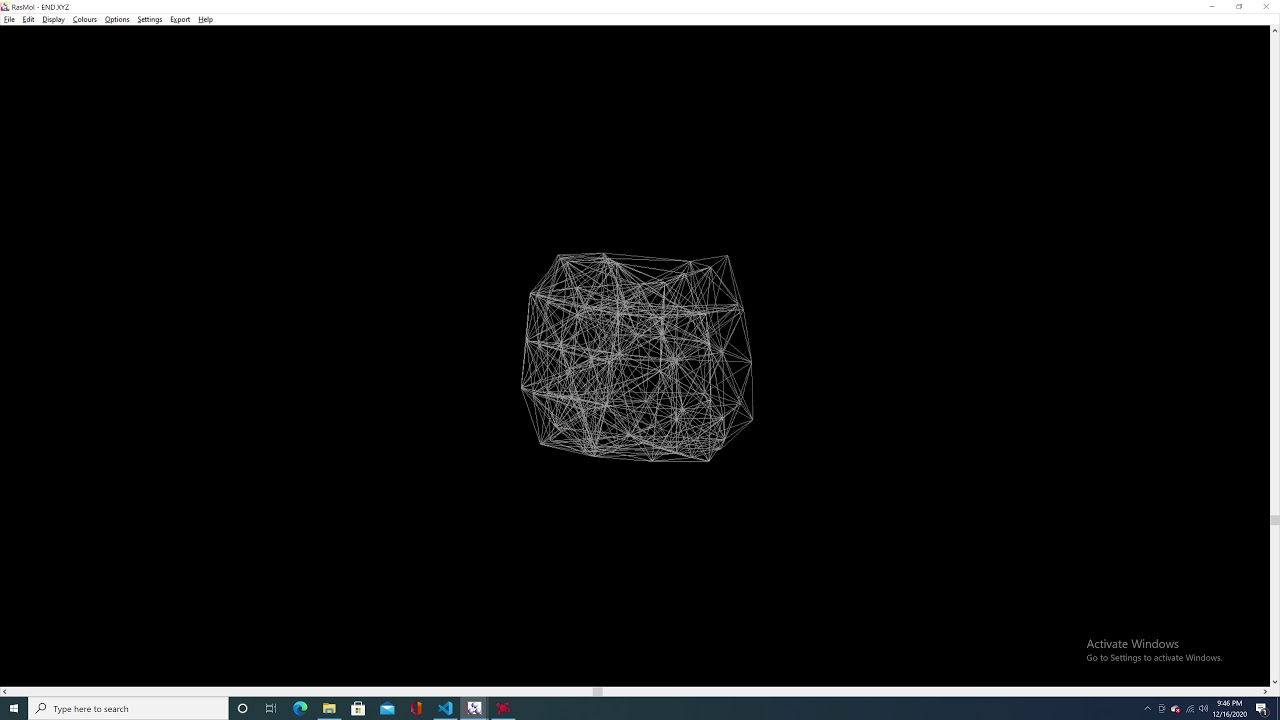Viewport: 1280px width, 720px height.
Task: Open the Display menu
Action: coord(53,19)
